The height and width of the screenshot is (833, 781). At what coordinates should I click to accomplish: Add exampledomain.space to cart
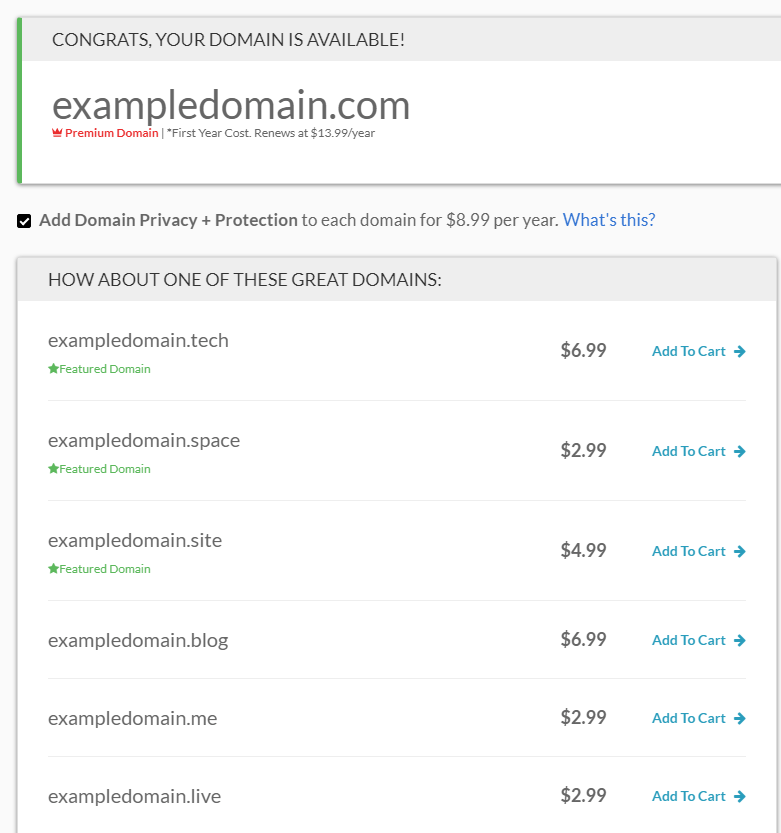[x=699, y=451]
